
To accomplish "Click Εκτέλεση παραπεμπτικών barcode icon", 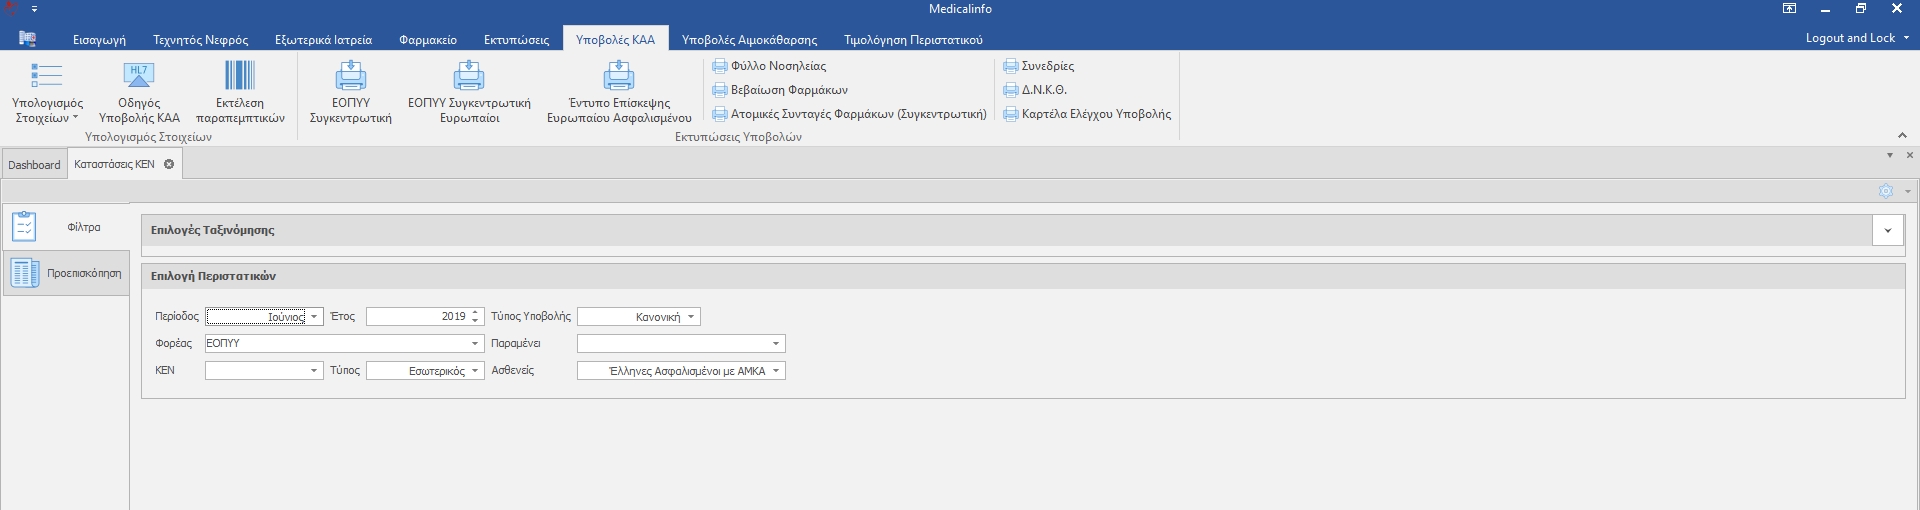I will (240, 76).
